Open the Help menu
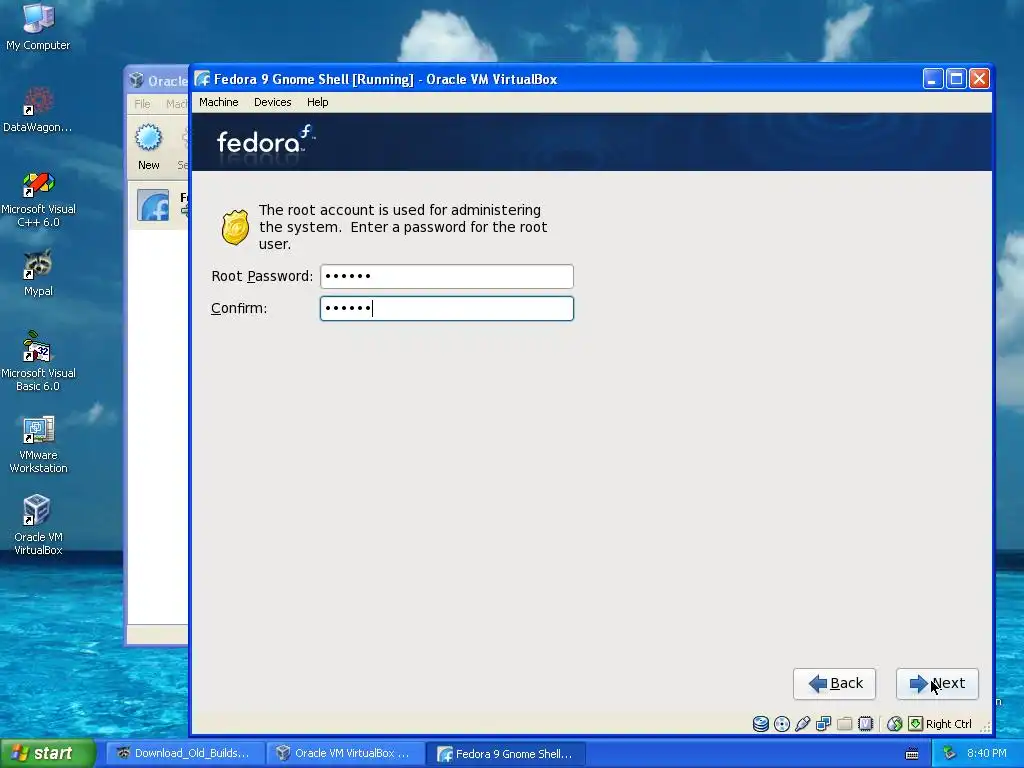 pos(317,102)
